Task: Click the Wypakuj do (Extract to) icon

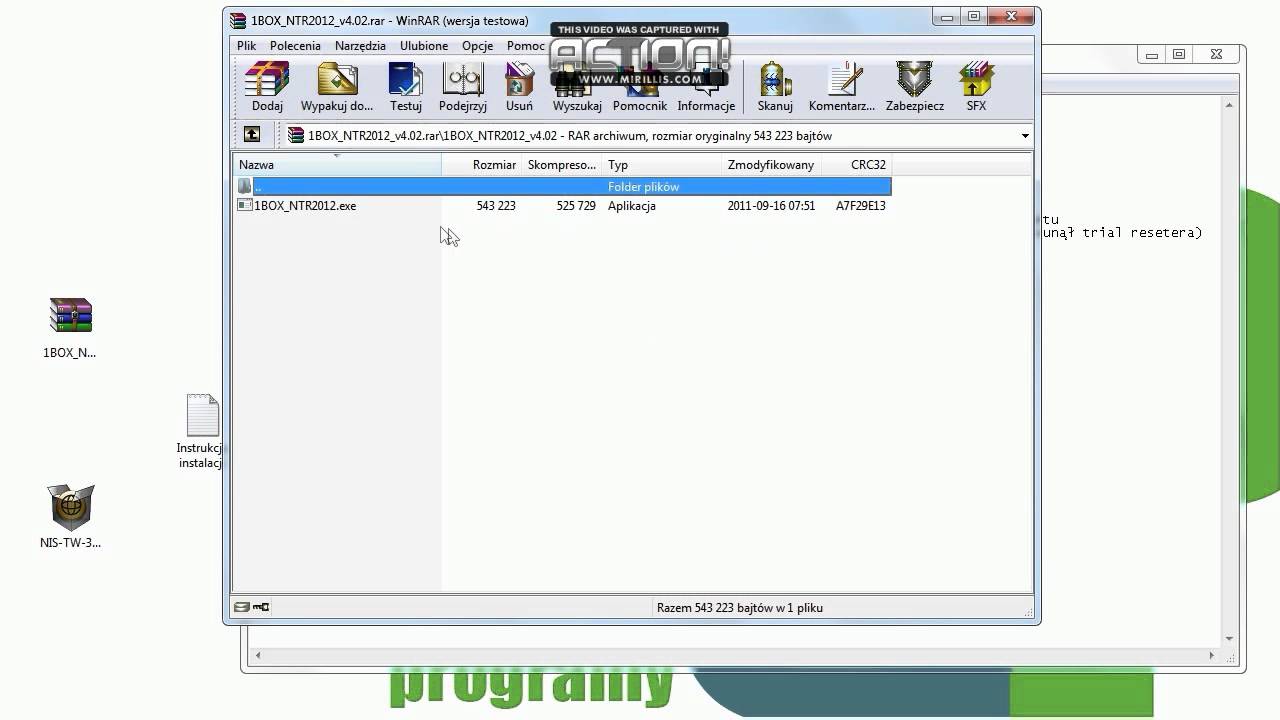Action: pos(337,87)
